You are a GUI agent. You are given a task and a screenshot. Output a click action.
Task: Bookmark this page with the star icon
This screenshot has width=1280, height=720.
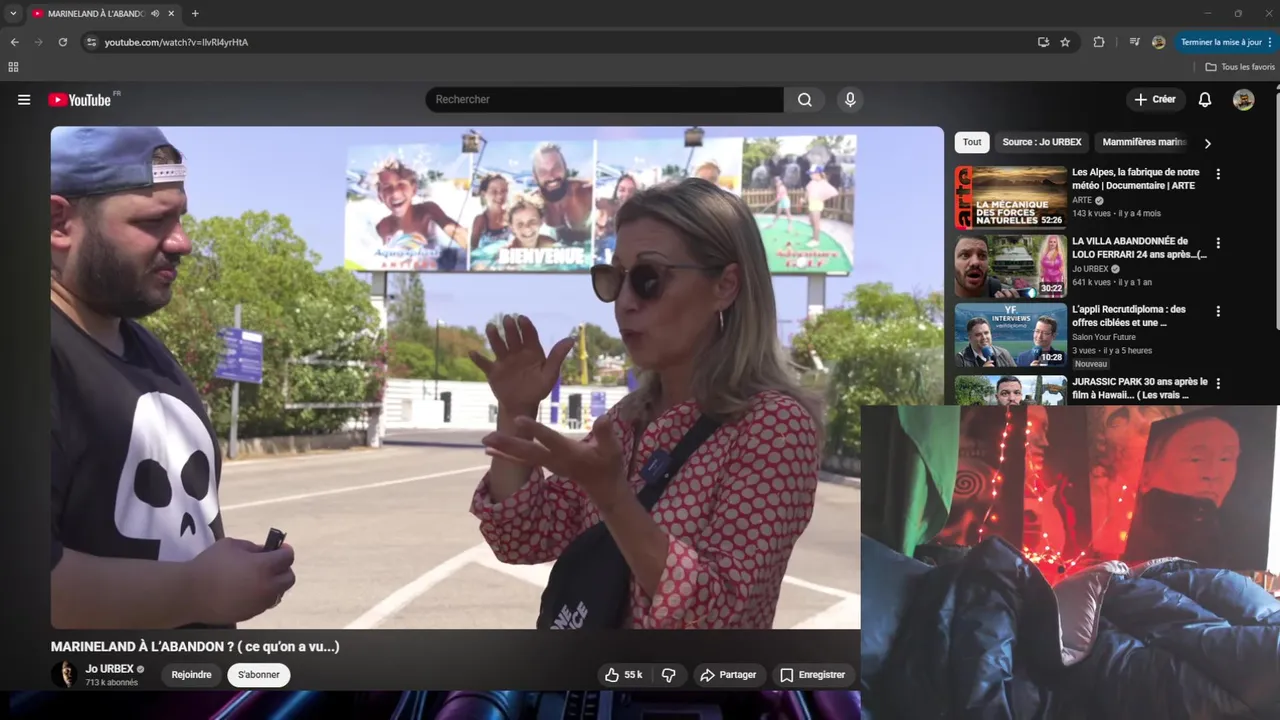click(x=1065, y=42)
